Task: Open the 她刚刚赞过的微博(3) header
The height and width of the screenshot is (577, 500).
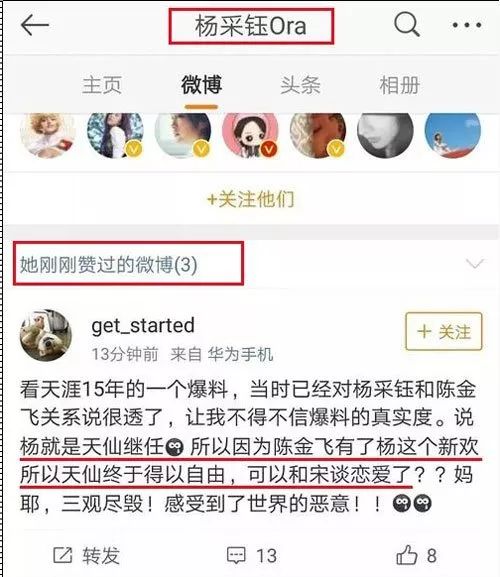Action: pyautogui.click(x=109, y=264)
